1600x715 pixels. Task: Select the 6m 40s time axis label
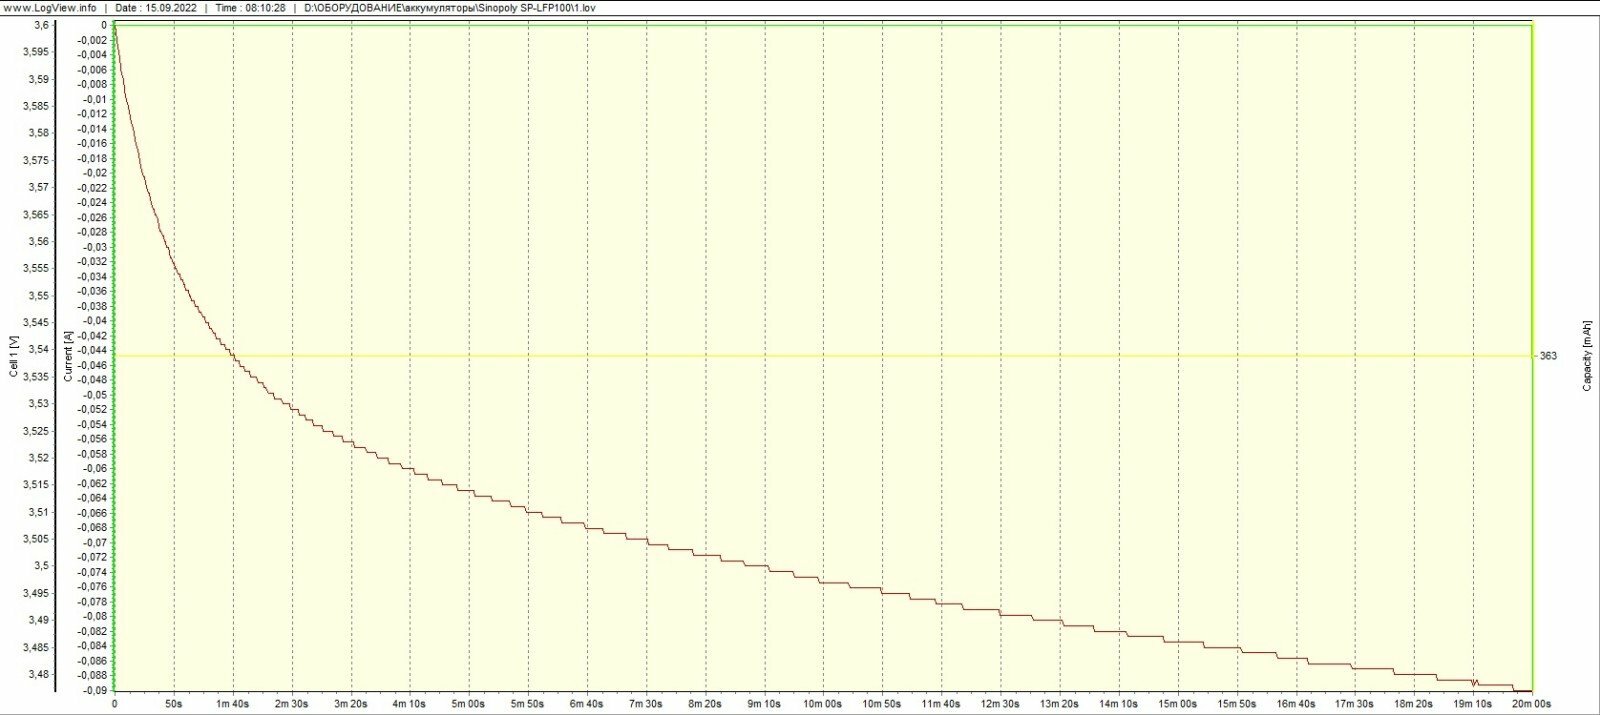point(587,704)
